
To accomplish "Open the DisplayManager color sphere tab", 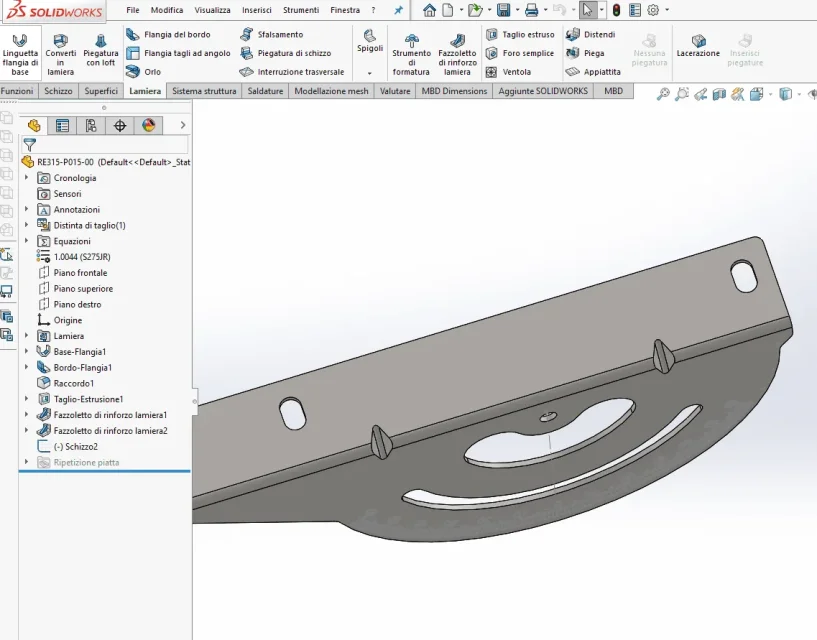I will [x=148, y=126].
